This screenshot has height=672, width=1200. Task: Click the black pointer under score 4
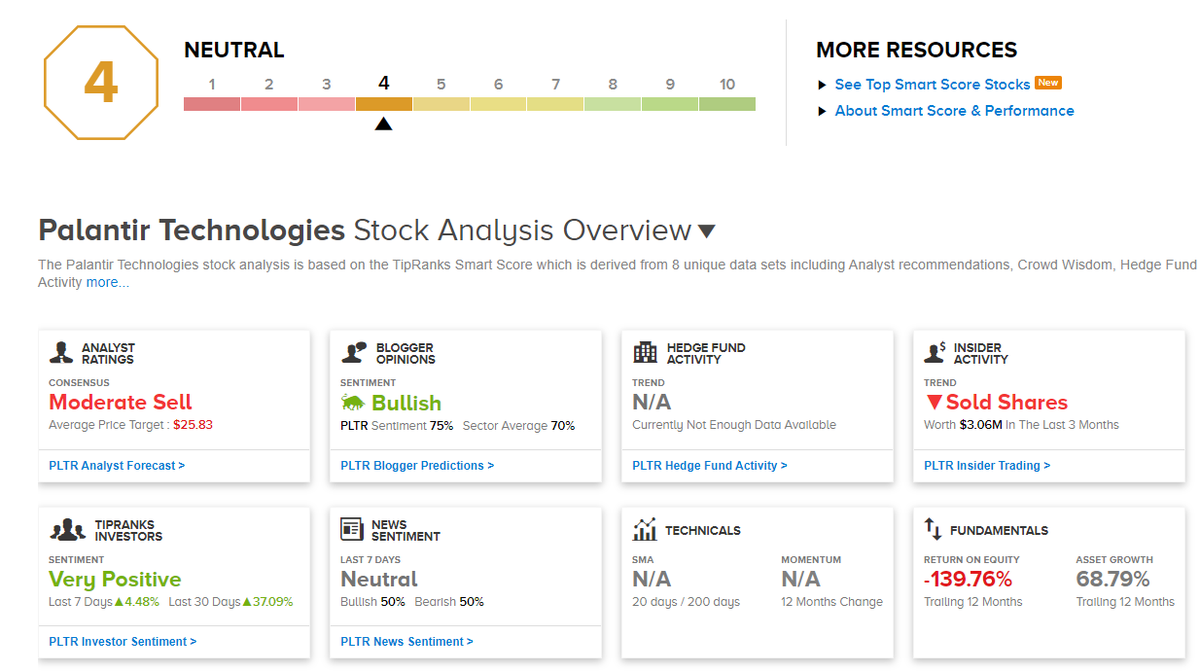384,124
